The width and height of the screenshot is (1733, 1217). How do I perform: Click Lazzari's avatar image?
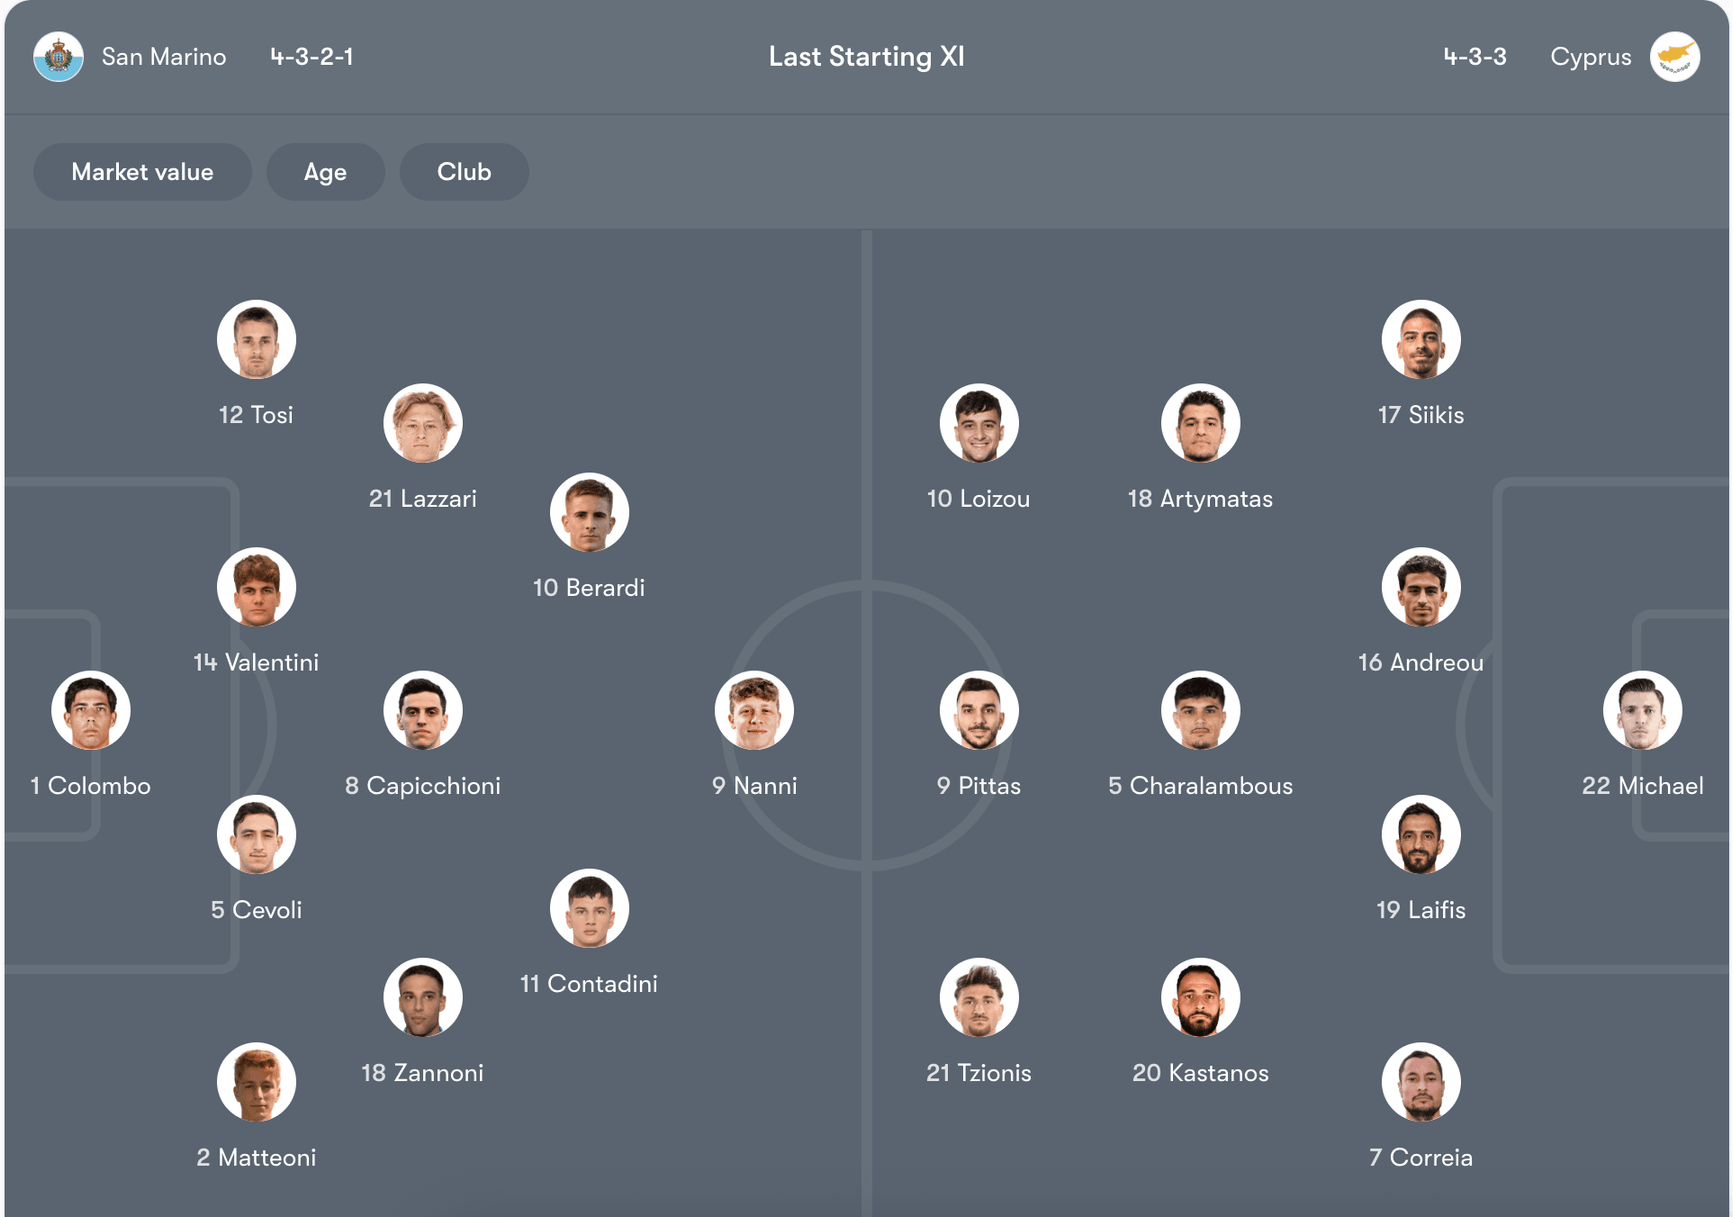(x=423, y=423)
